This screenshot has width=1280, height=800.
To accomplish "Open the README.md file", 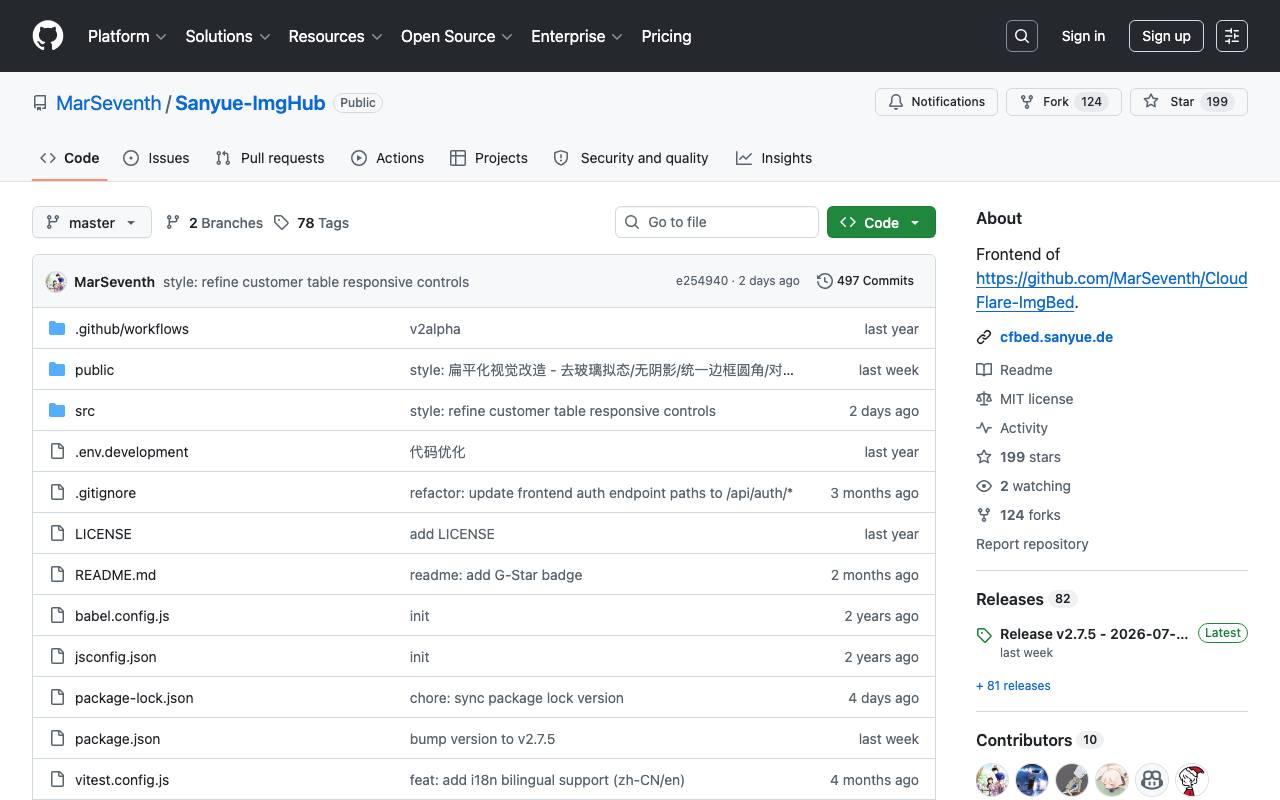I will [x=115, y=575].
